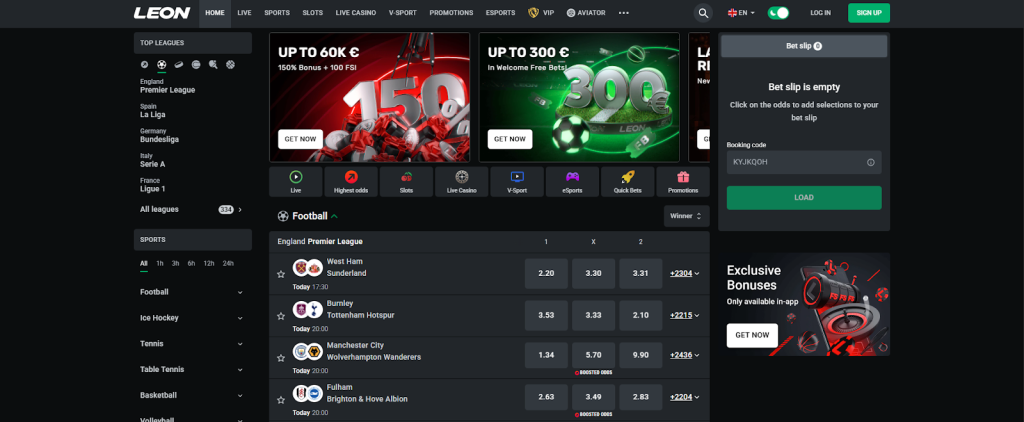Image resolution: width=1024 pixels, height=422 pixels.
Task: Select basketball icon in Top Leagues
Action: (x=231, y=65)
